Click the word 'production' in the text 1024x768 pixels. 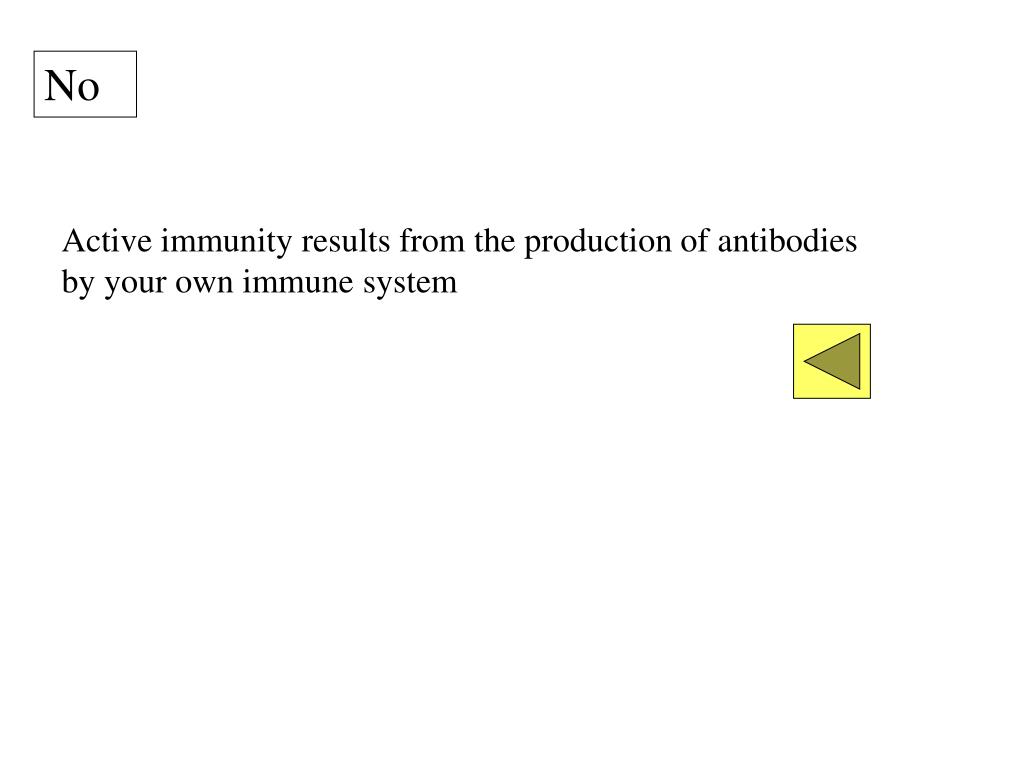[x=598, y=243]
